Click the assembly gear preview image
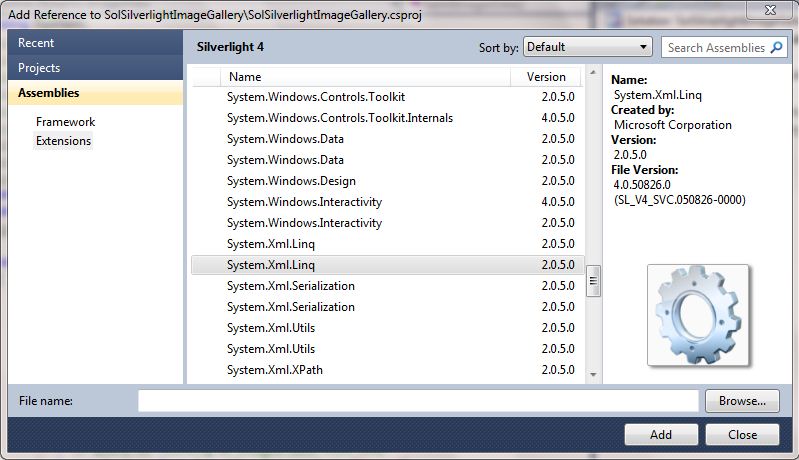The height and width of the screenshot is (460, 799). click(x=698, y=315)
